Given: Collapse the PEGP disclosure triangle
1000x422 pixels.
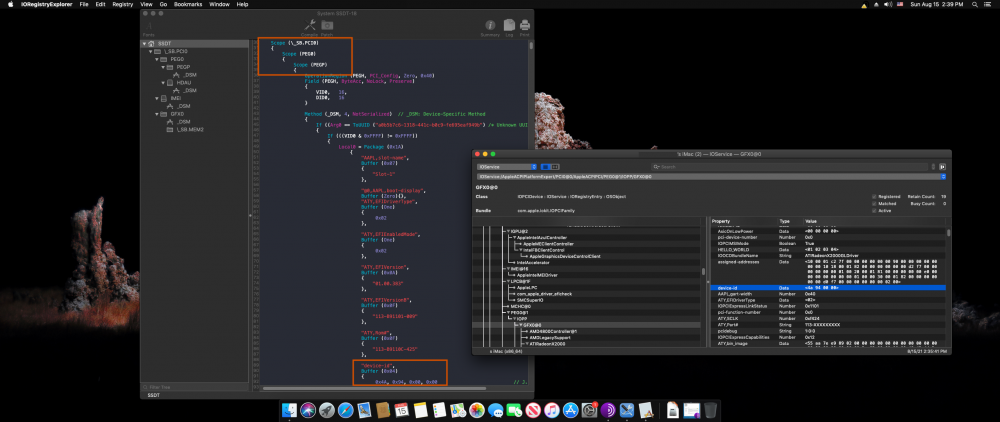Looking at the screenshot, I should coord(164,66).
